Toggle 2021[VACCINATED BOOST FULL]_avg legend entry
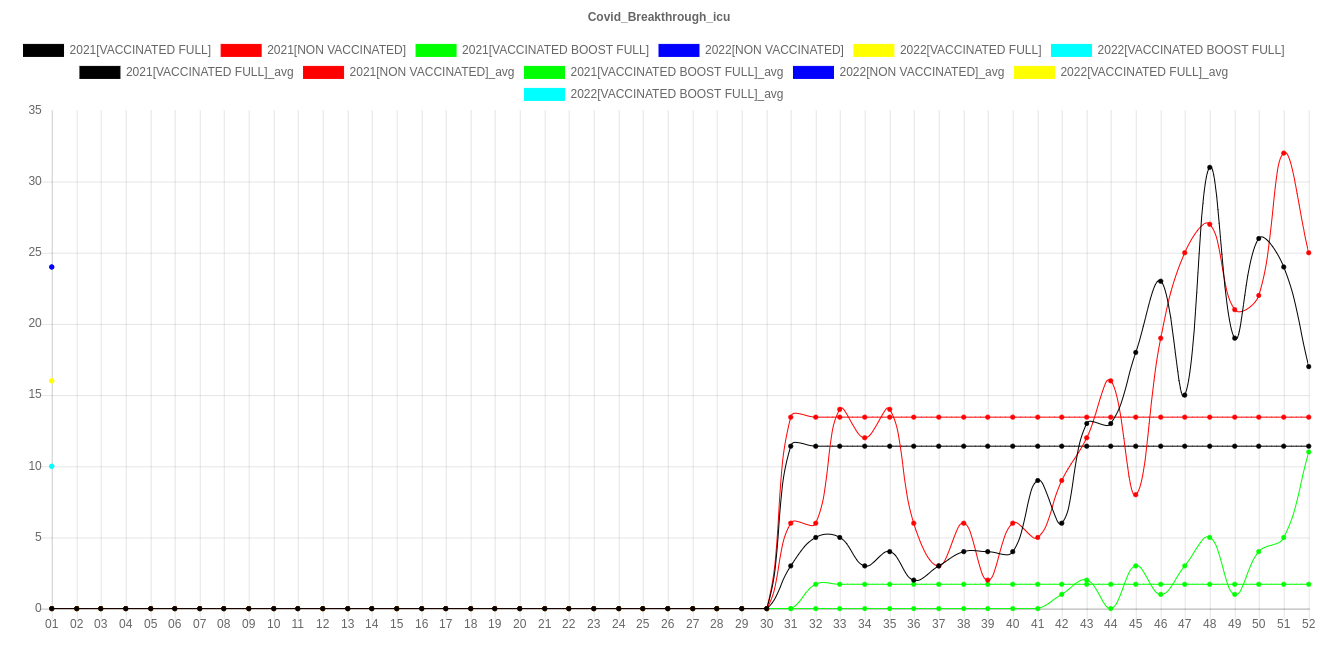1318x659 pixels. pyautogui.click(x=676, y=72)
